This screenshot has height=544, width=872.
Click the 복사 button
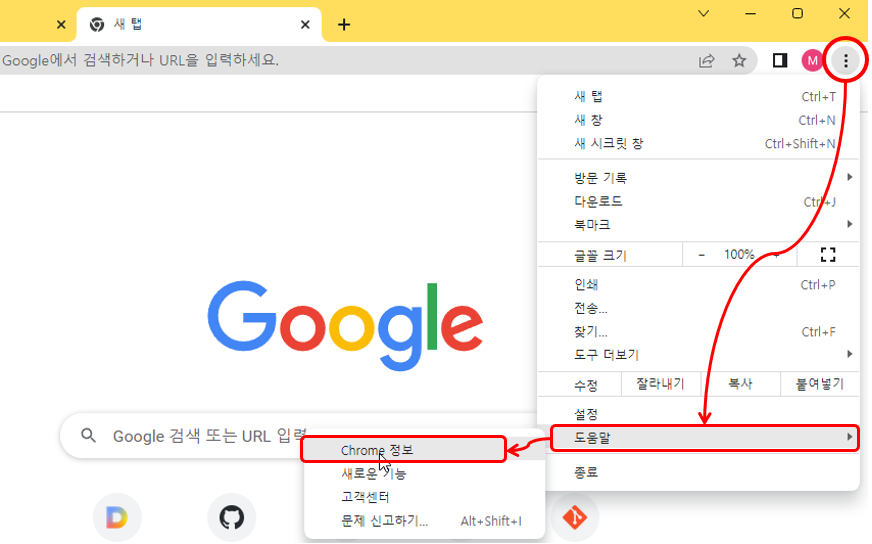[740, 384]
